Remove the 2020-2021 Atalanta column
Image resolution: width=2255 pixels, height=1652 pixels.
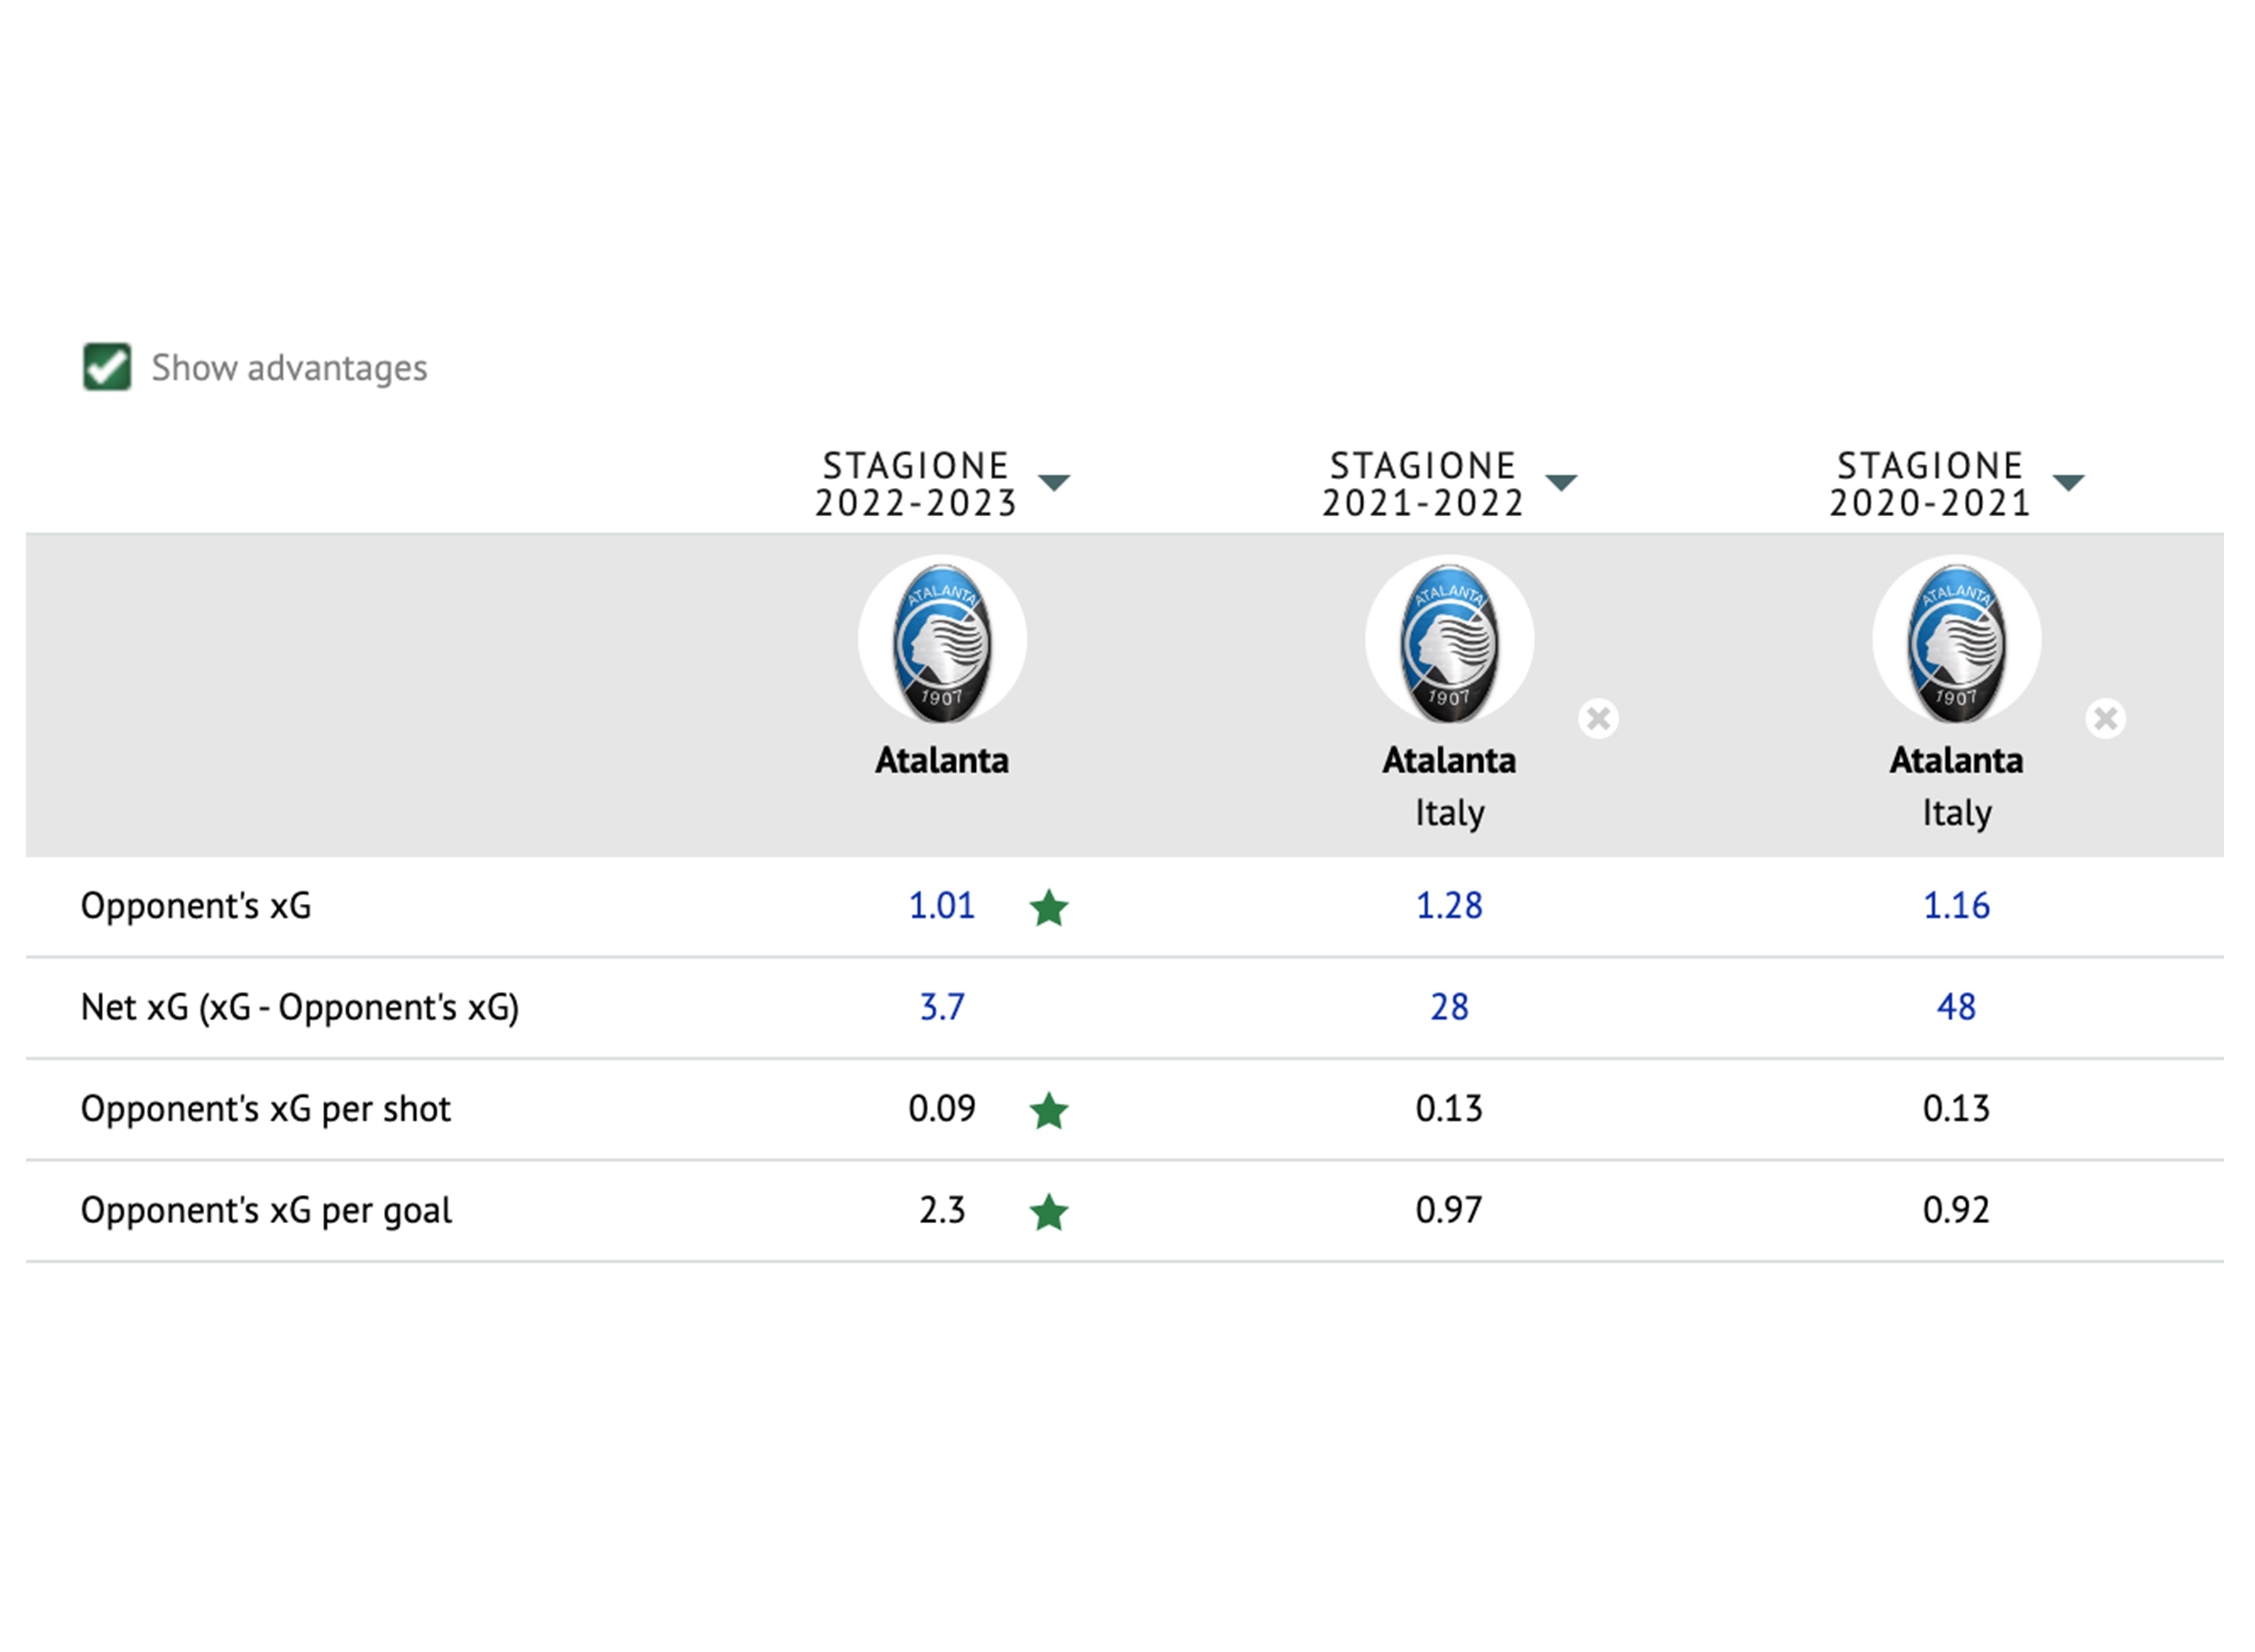pos(2105,718)
